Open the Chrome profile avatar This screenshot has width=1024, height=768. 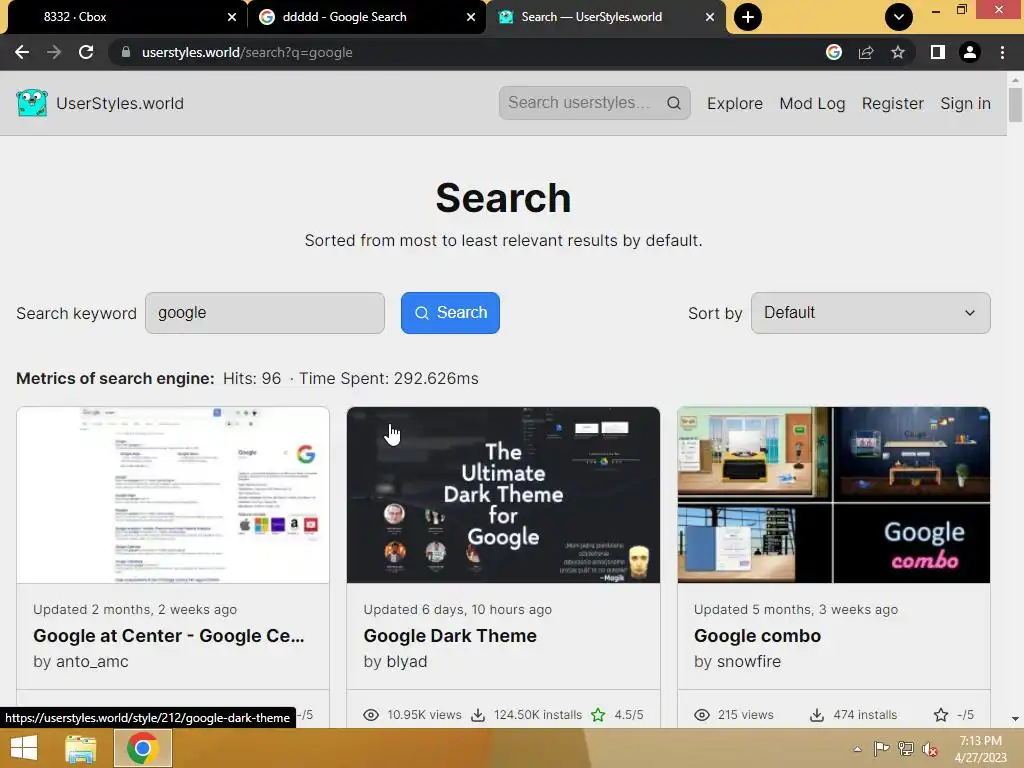(970, 52)
